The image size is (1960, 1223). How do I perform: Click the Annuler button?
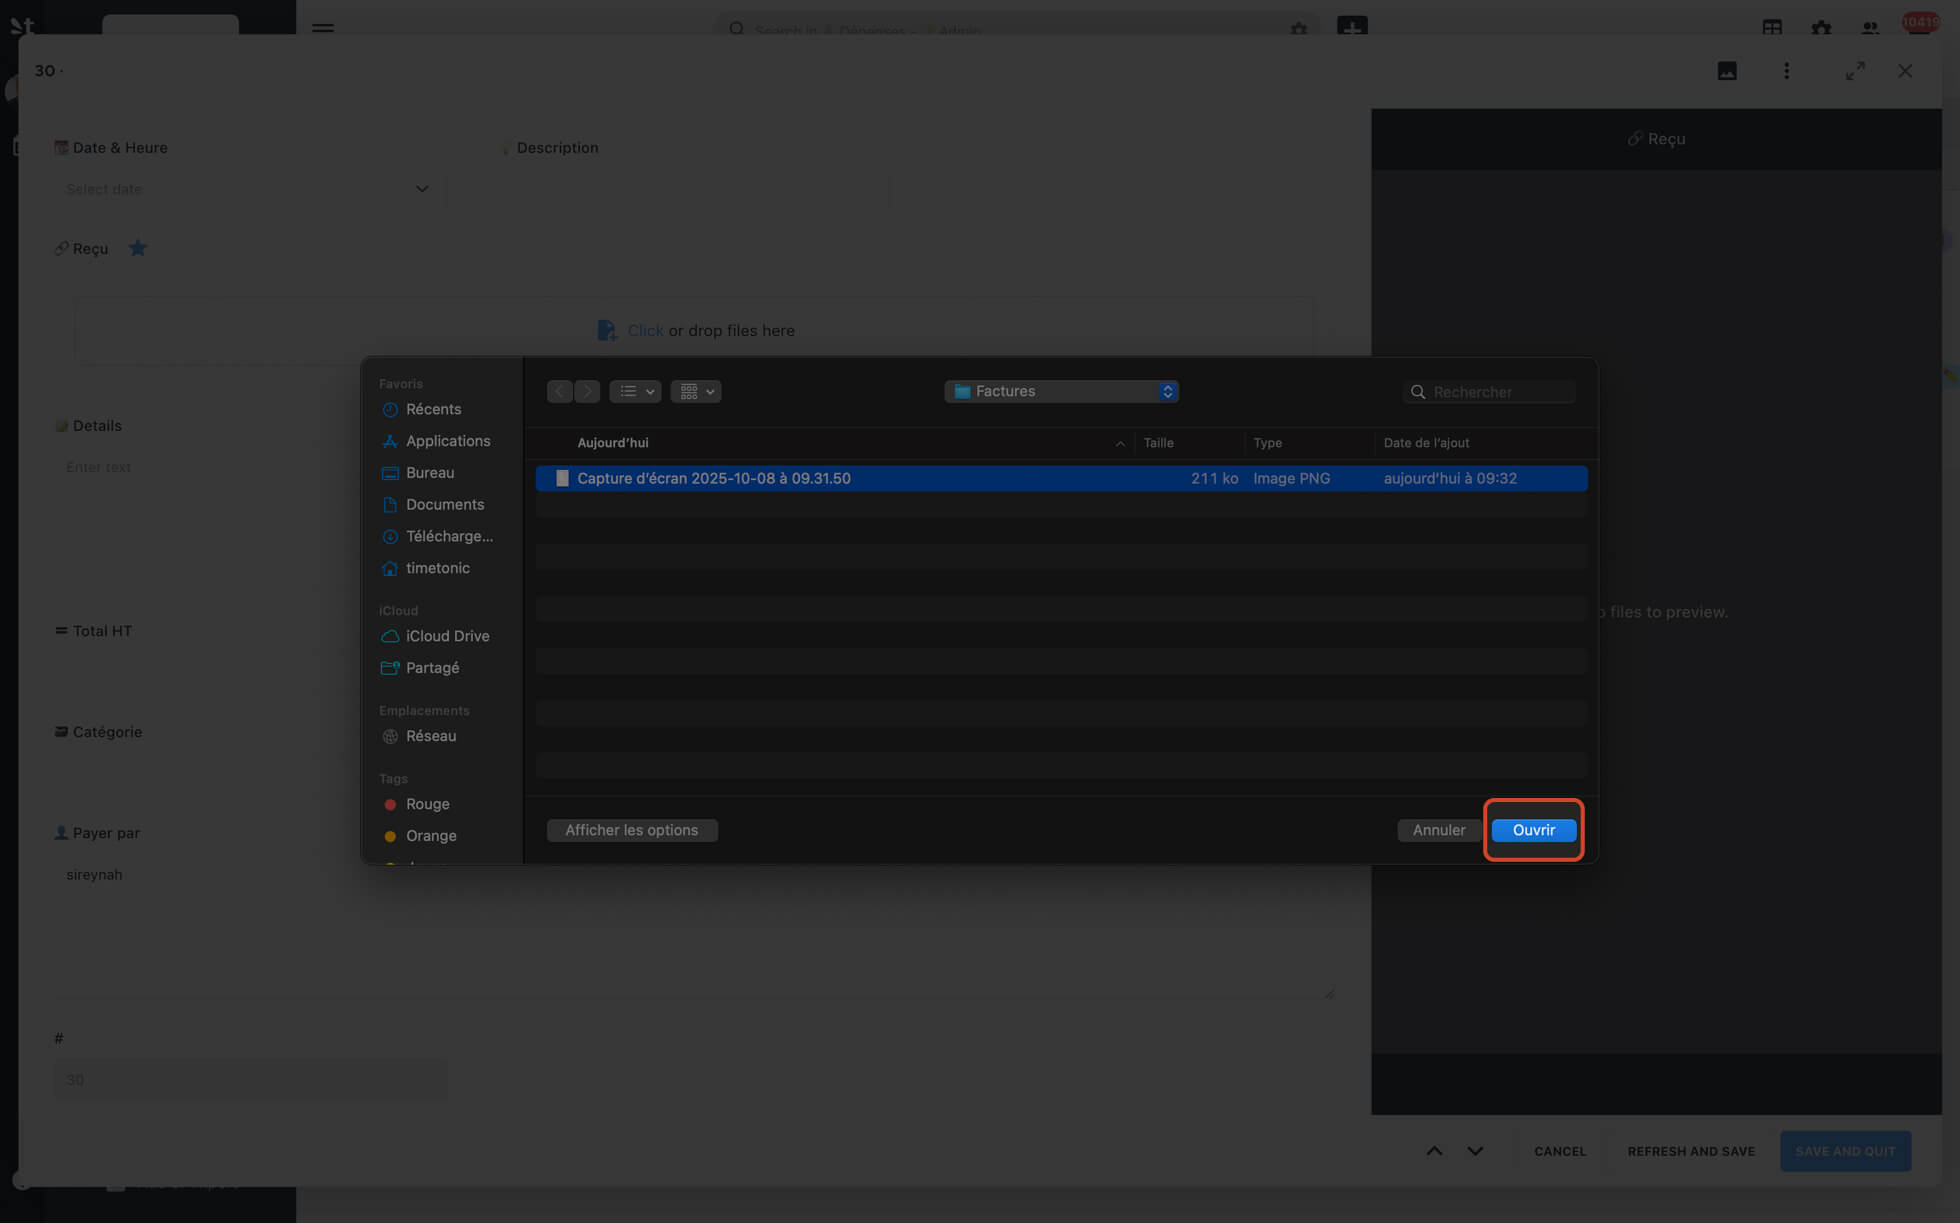[1438, 830]
